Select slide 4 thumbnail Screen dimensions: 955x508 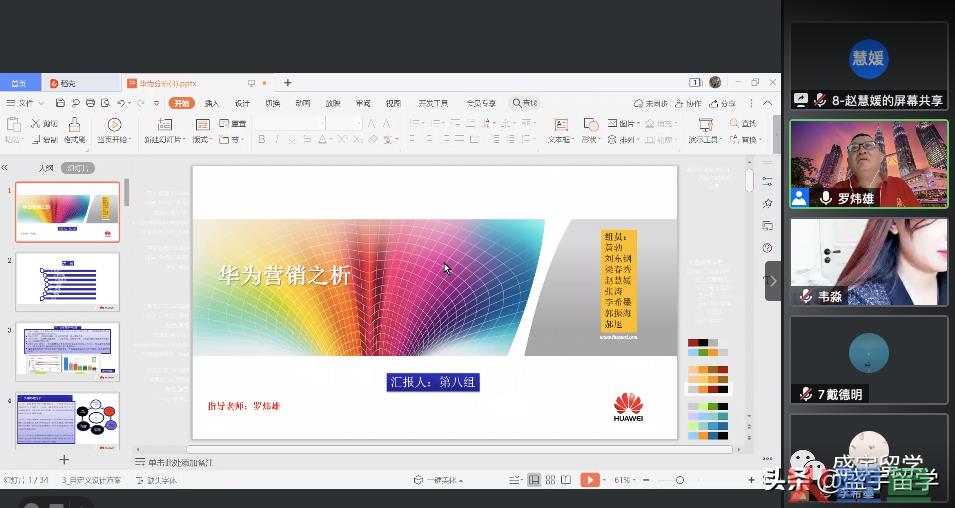pos(67,420)
